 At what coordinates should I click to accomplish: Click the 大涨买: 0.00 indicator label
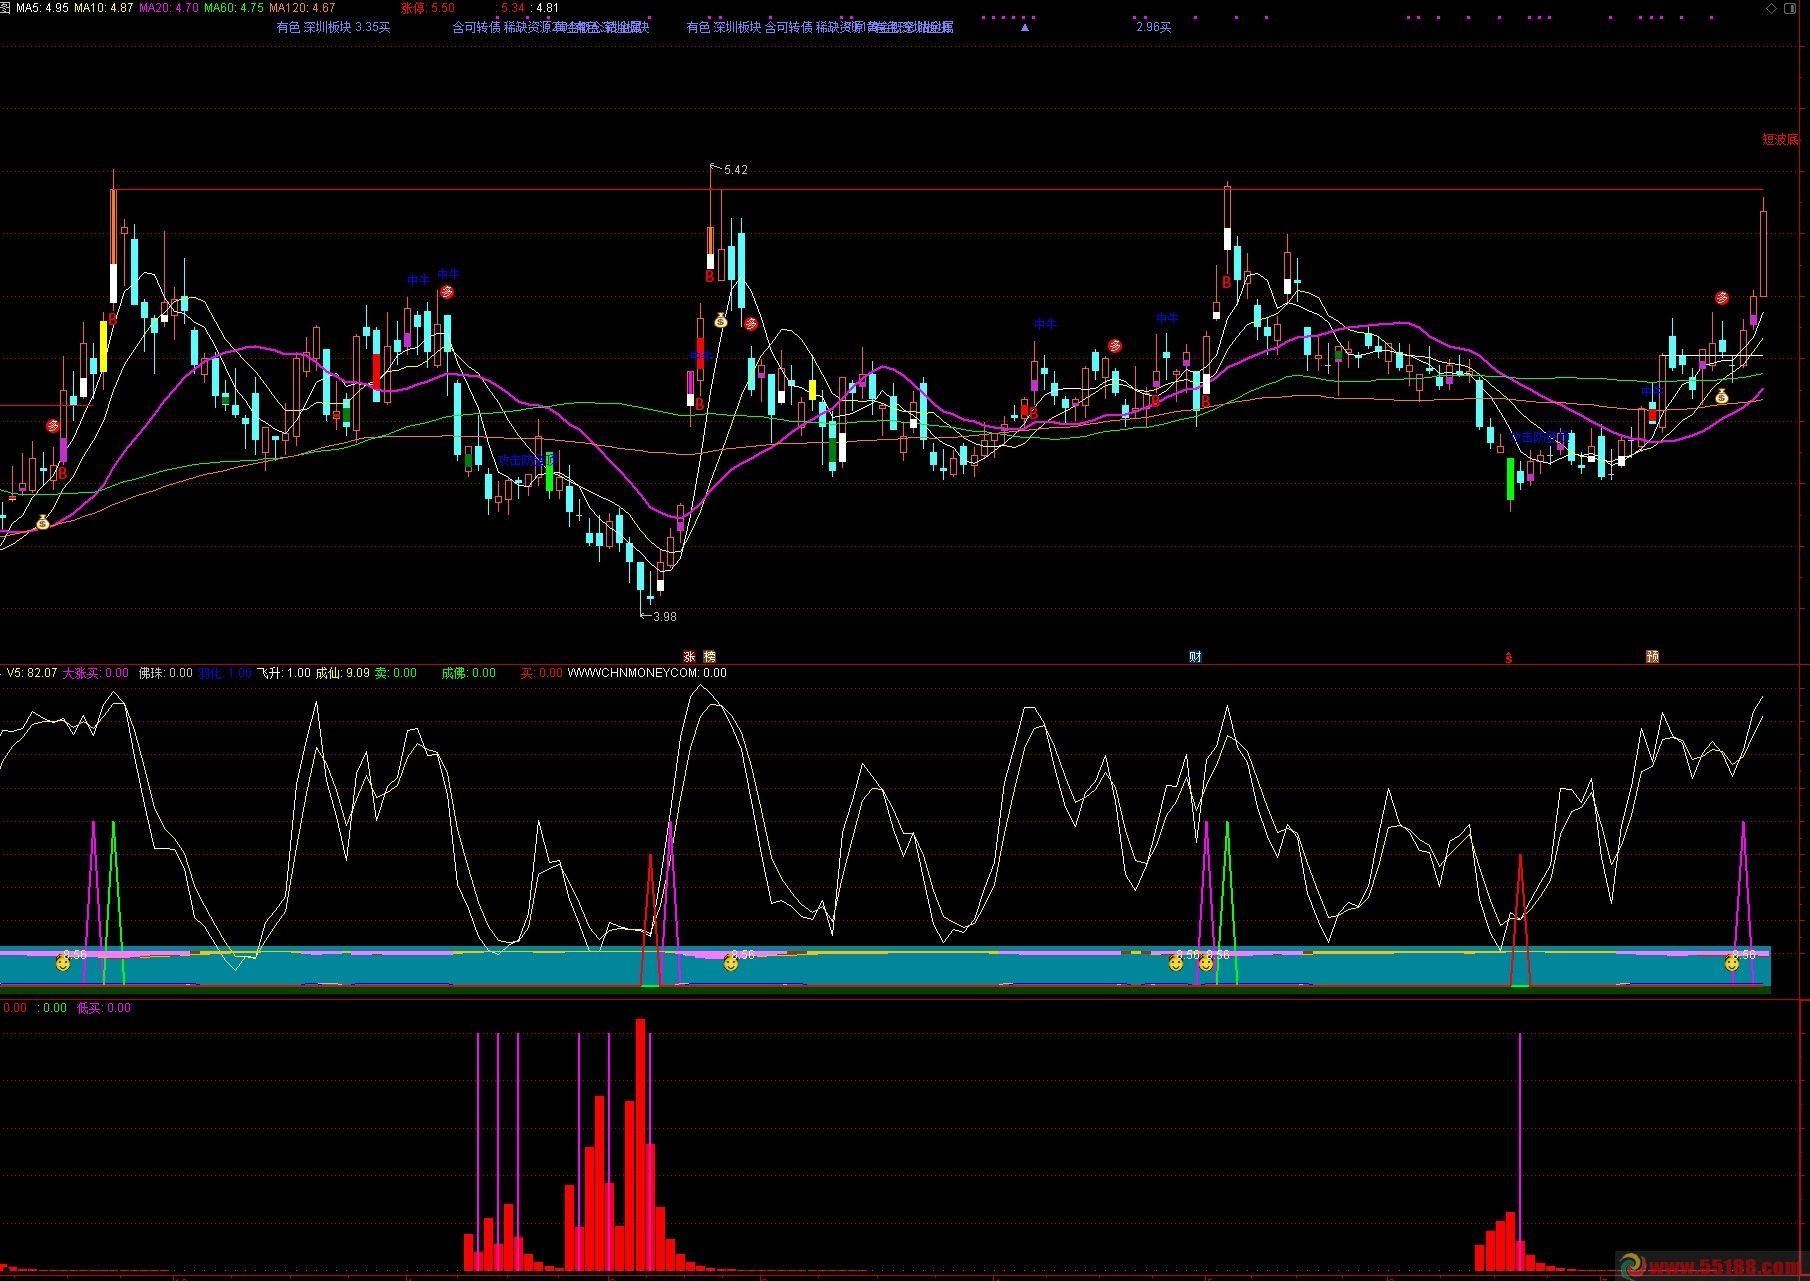point(95,673)
